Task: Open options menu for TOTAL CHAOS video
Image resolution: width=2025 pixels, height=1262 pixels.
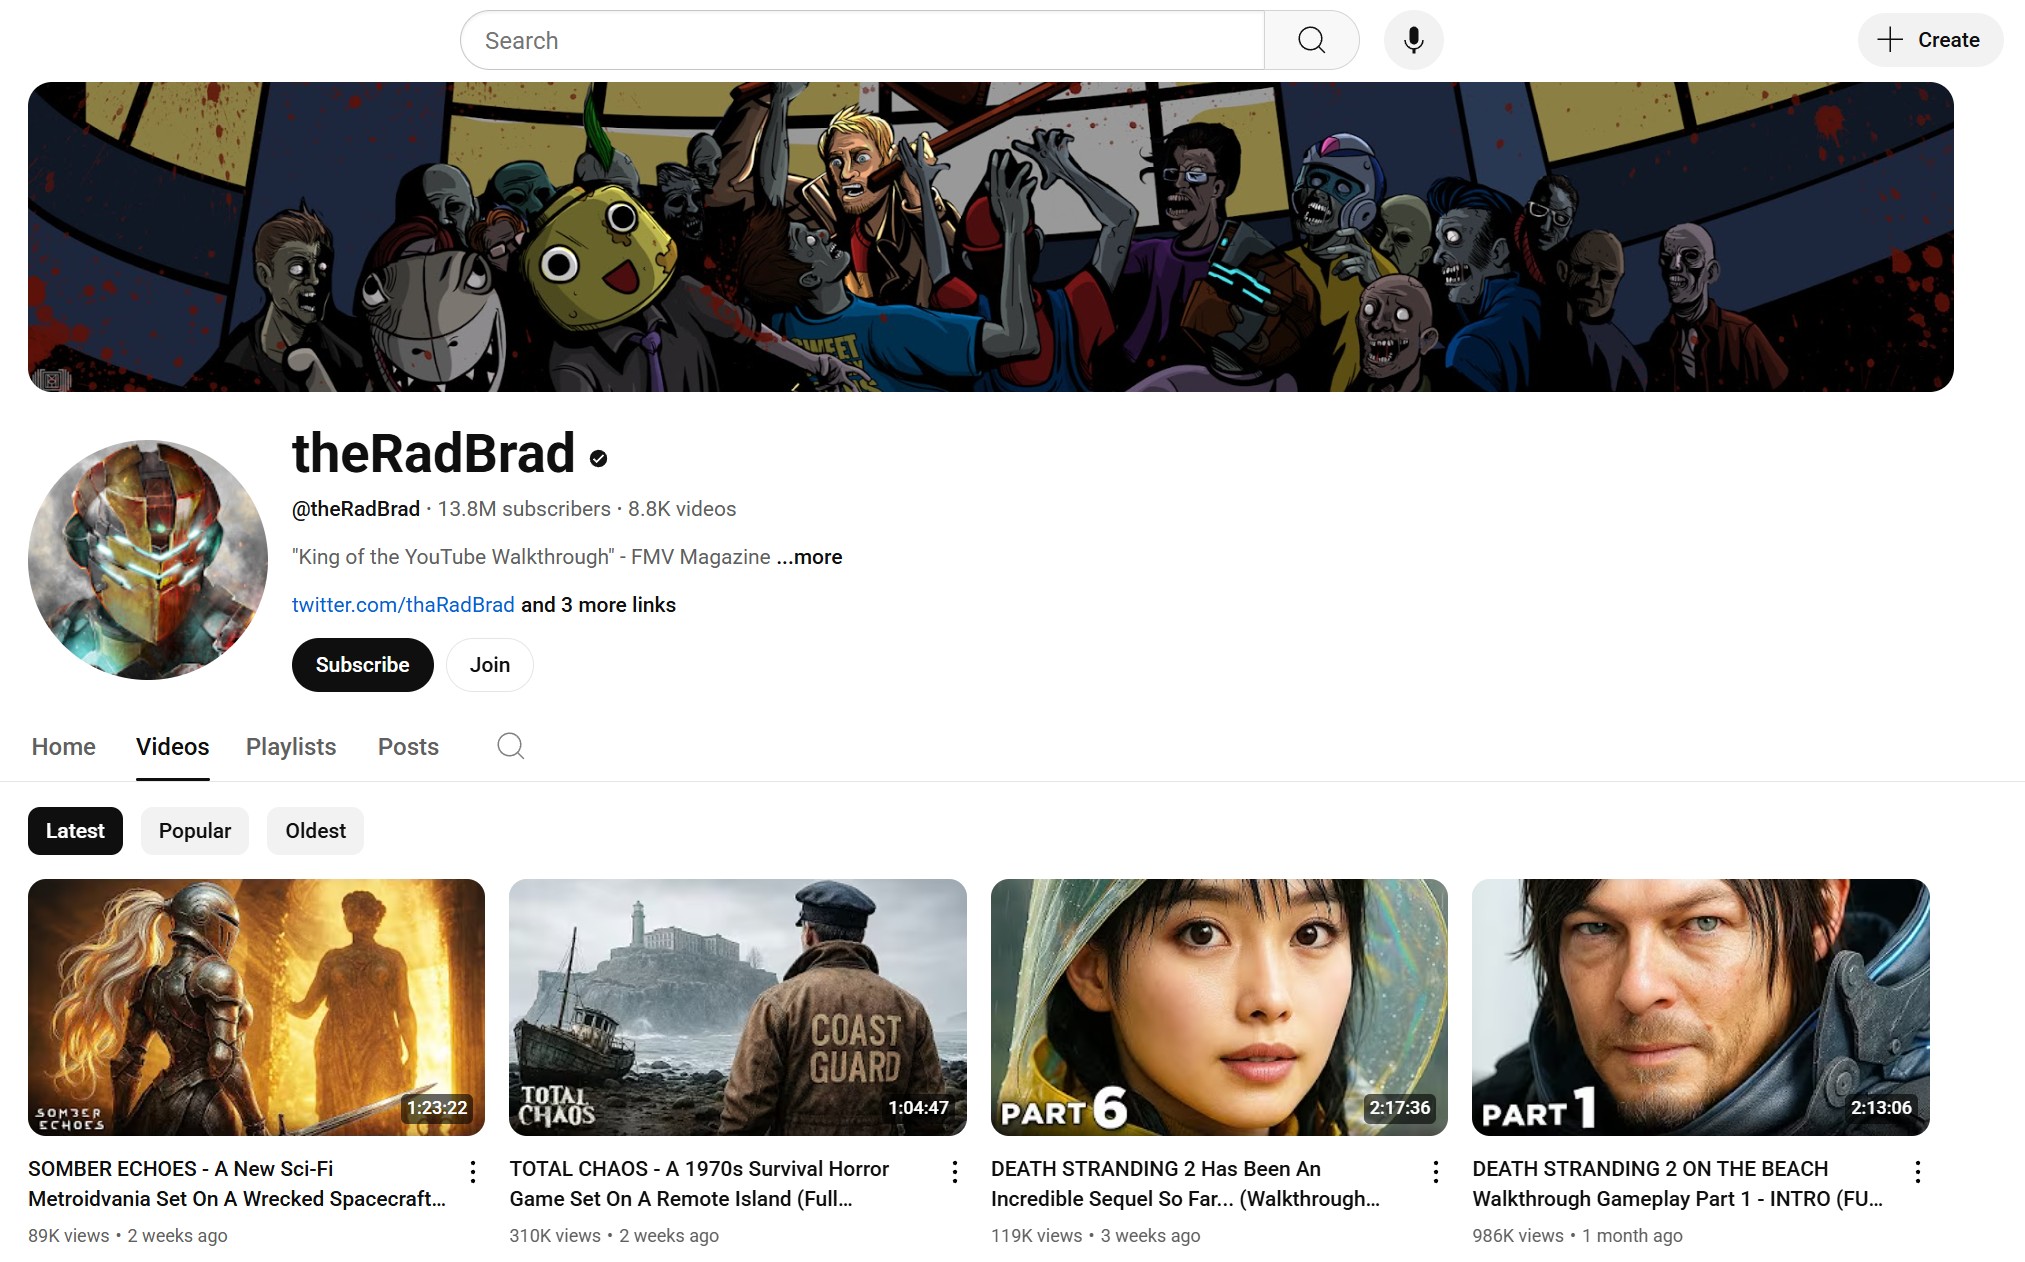Action: 955,1171
